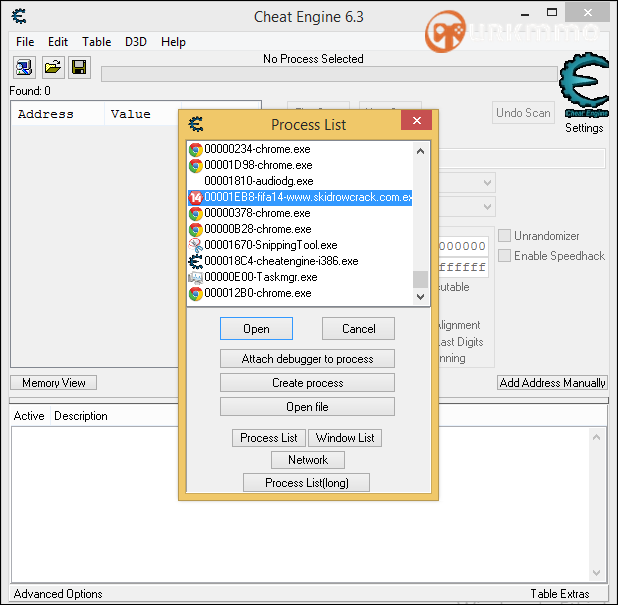This screenshot has height=605, width=618.
Task: Select 00000E00-Taskmgr.exe entry
Action: click(x=300, y=277)
